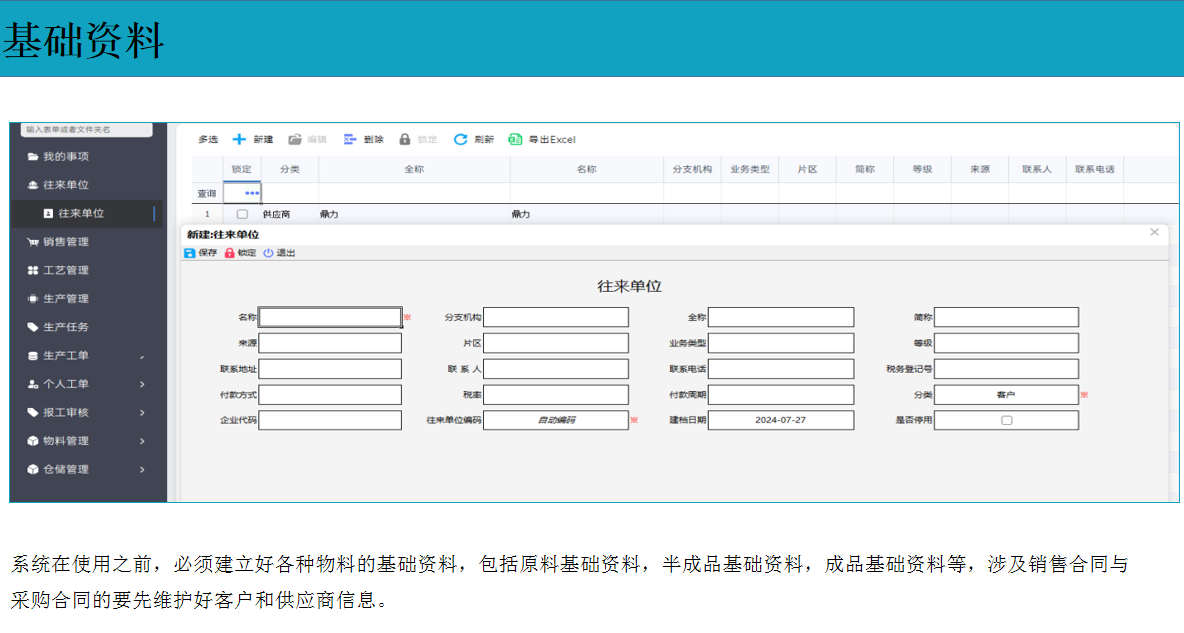Click the 导出Excel icon

(x=515, y=139)
